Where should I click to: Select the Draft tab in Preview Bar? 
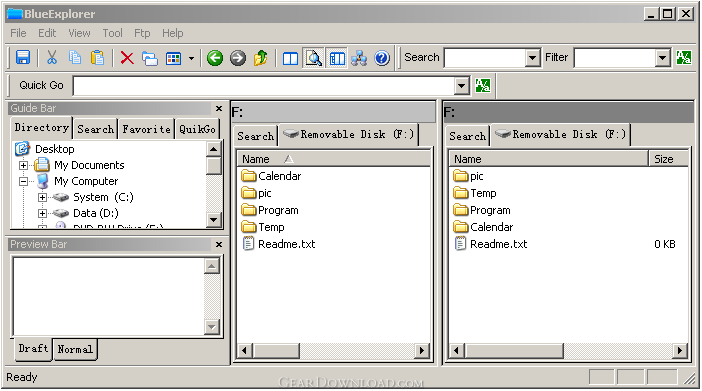click(33, 348)
